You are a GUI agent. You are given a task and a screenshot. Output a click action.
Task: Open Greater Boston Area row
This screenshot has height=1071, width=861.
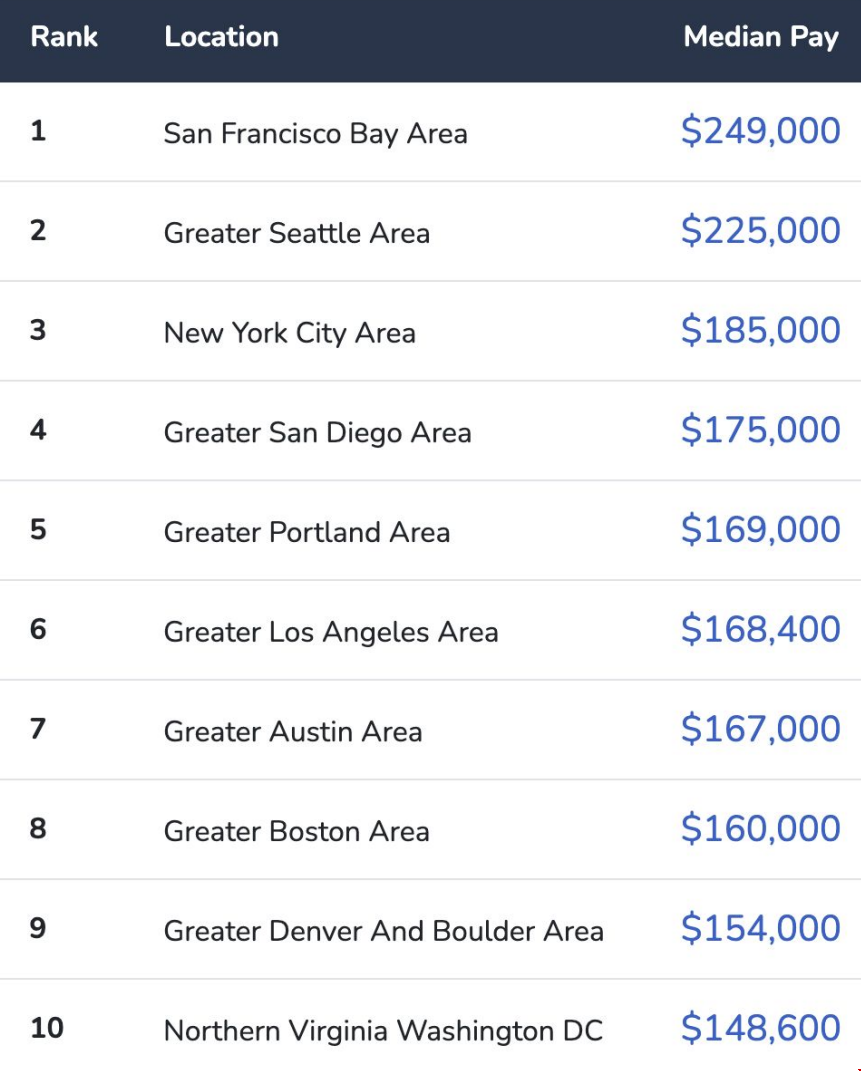pyautogui.click(x=296, y=831)
